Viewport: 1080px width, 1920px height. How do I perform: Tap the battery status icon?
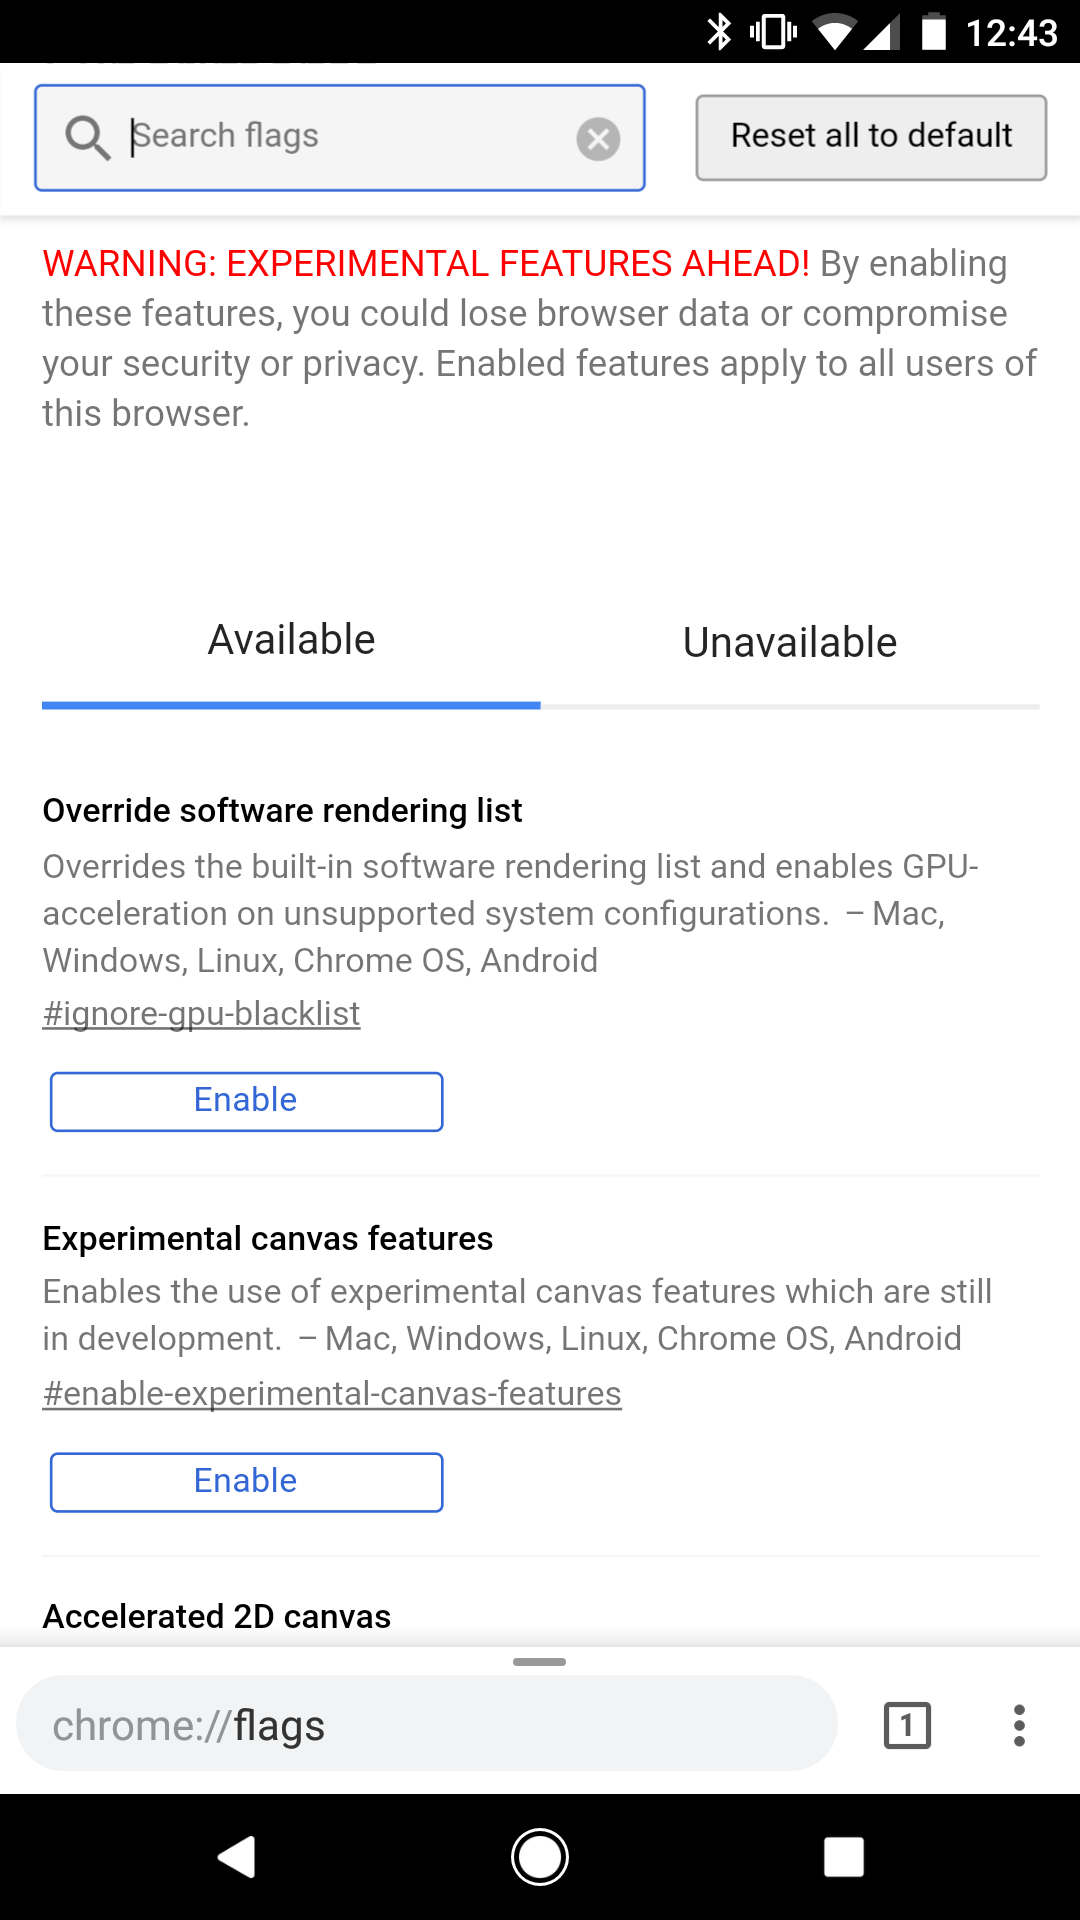click(x=933, y=32)
